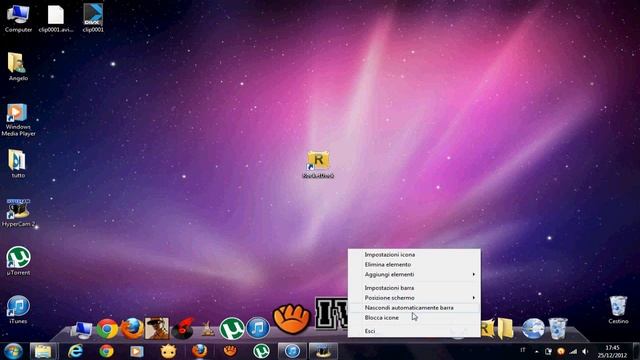This screenshot has height=360, width=640.
Task: Click the black and red disc dock icon
Action: (x=183, y=329)
